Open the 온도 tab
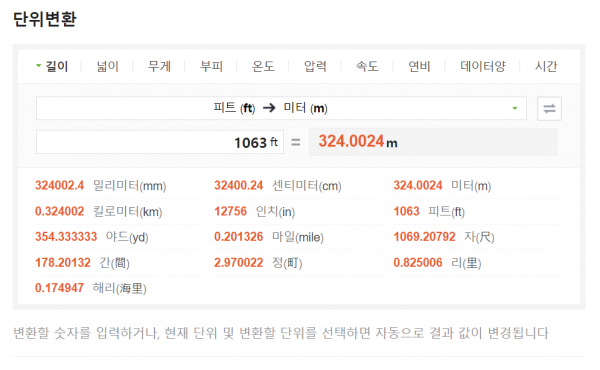Viewport: 600px width, 370px height. [263, 66]
